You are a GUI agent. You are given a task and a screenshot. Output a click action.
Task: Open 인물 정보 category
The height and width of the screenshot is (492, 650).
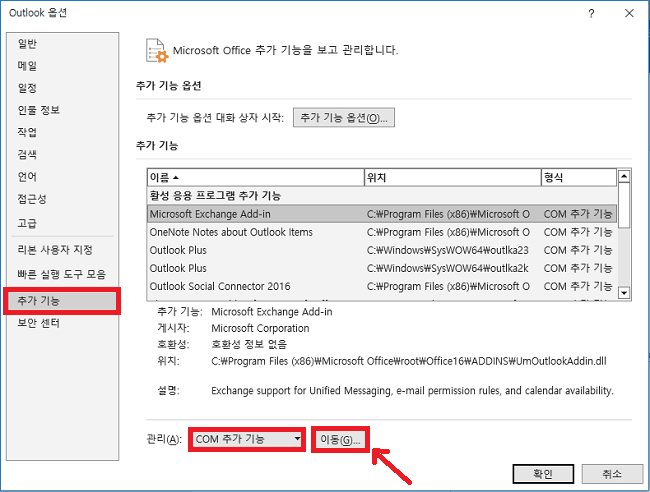pos(39,110)
